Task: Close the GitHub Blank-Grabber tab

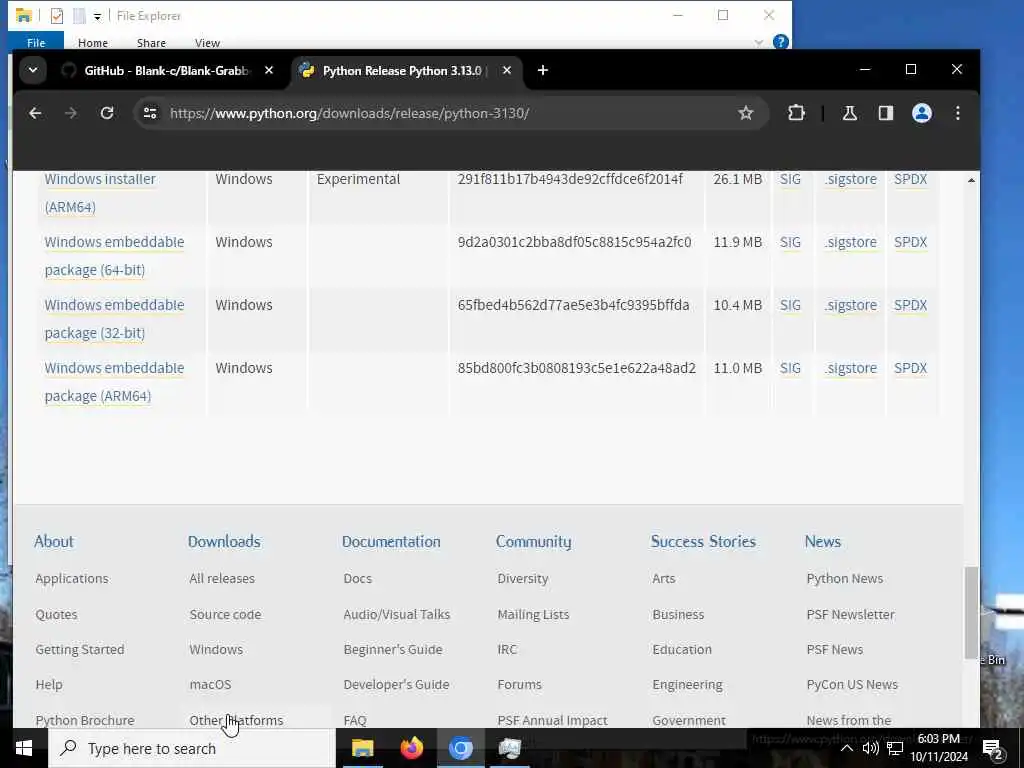Action: pyautogui.click(x=268, y=70)
